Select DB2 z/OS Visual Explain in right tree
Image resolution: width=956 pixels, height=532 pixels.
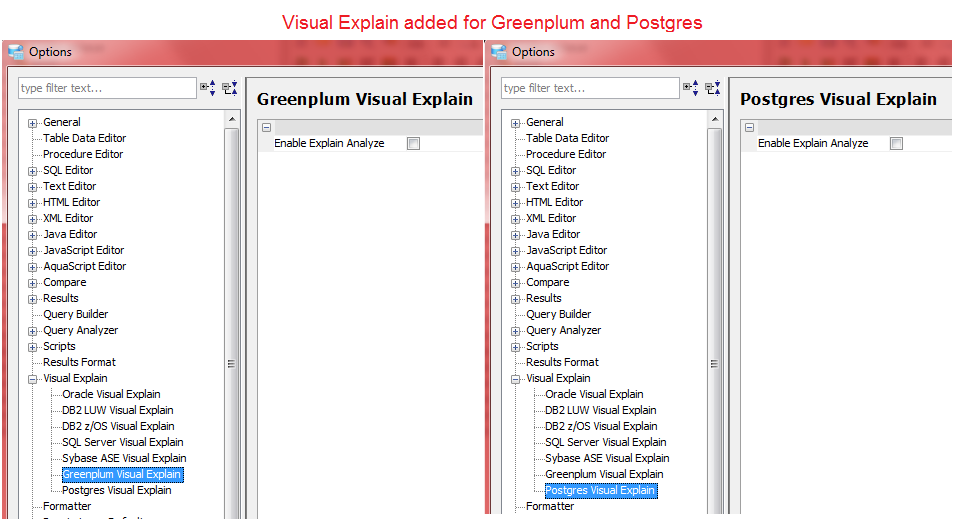point(601,426)
